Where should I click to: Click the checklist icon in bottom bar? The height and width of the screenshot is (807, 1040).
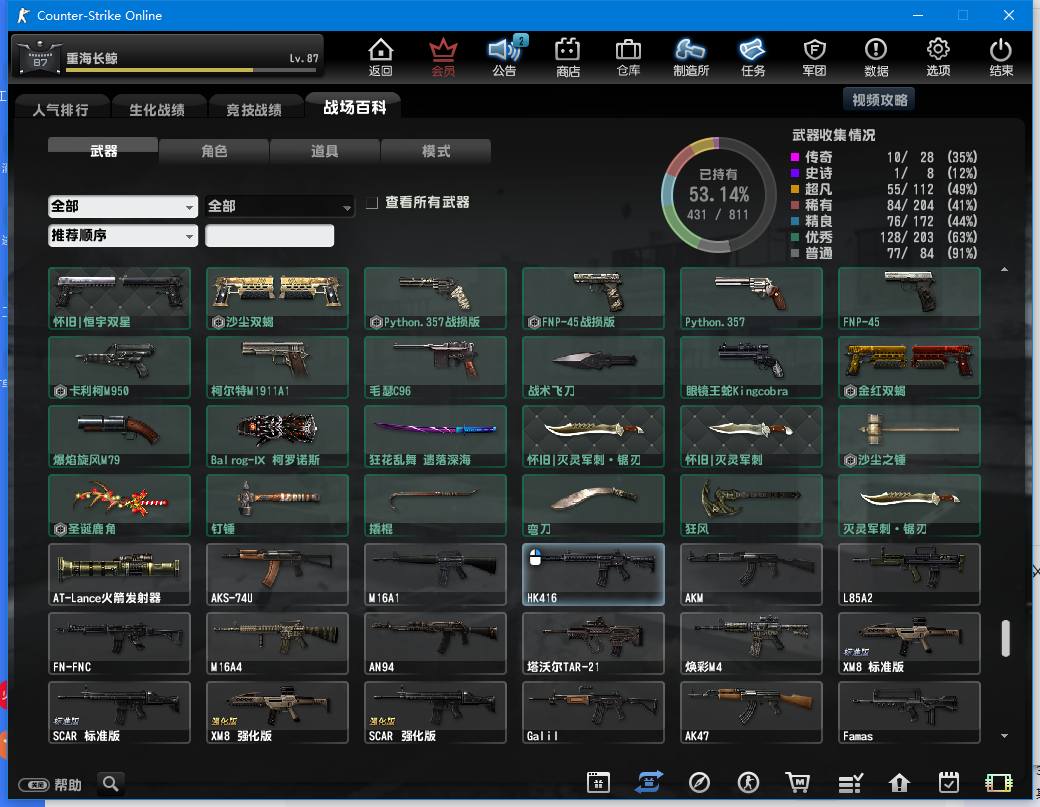[850, 783]
